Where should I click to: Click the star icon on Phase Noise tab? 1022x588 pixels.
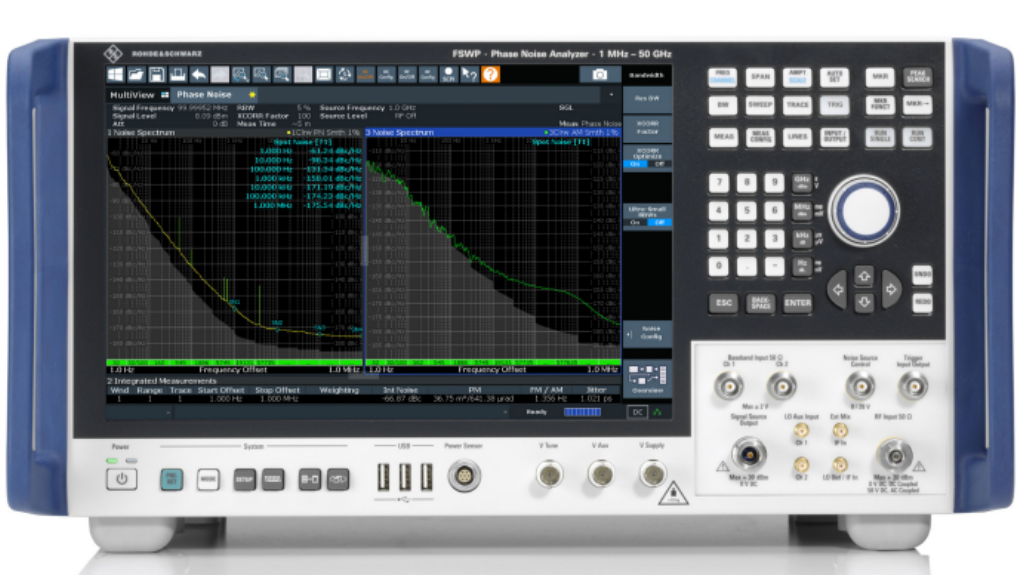pyautogui.click(x=252, y=95)
